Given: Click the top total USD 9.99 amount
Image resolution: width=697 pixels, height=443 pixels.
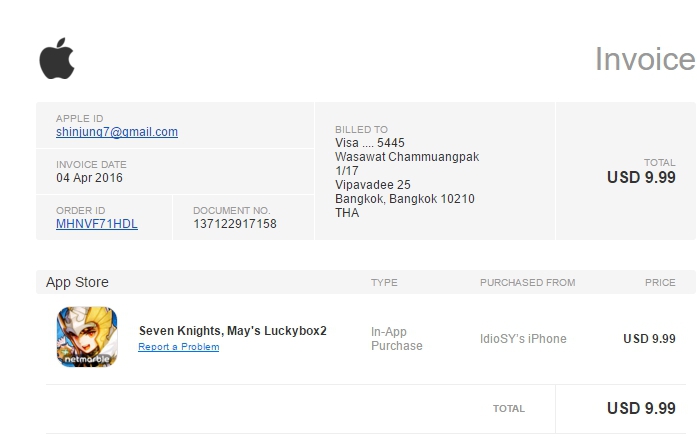Looking at the screenshot, I should click(x=641, y=177).
